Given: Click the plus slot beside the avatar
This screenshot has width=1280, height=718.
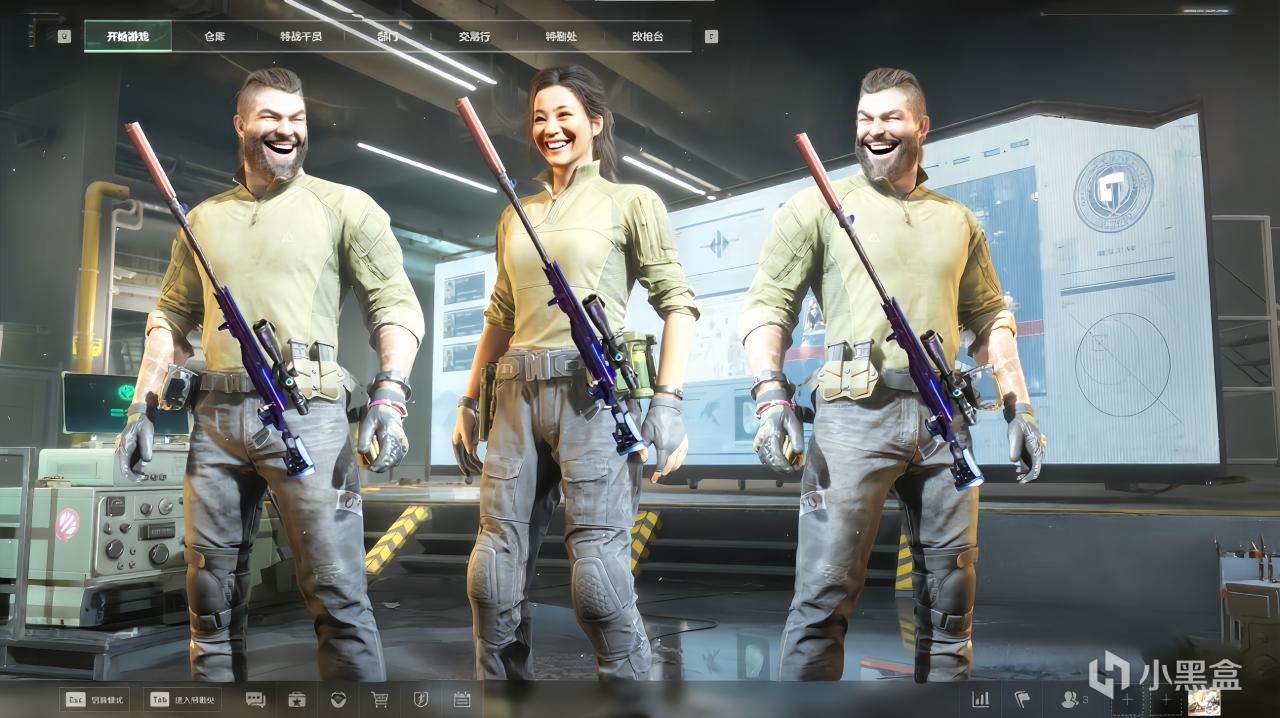Looking at the screenshot, I should pyautogui.click(x=1165, y=700).
